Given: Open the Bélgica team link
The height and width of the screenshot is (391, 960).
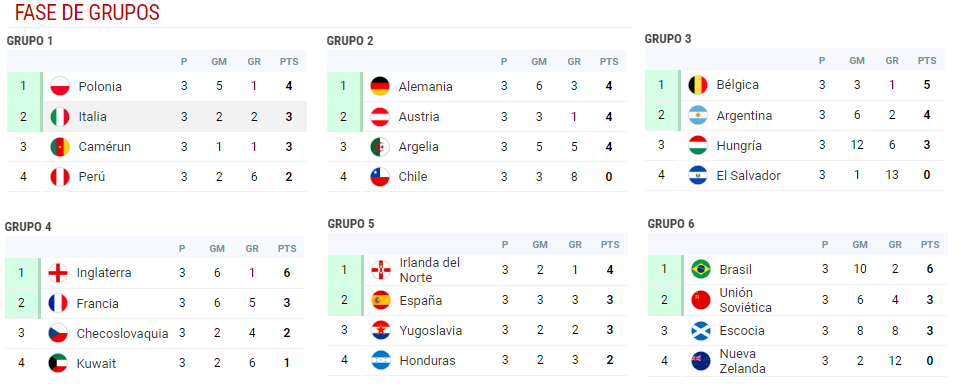Looking at the screenshot, I should tap(738, 84).
